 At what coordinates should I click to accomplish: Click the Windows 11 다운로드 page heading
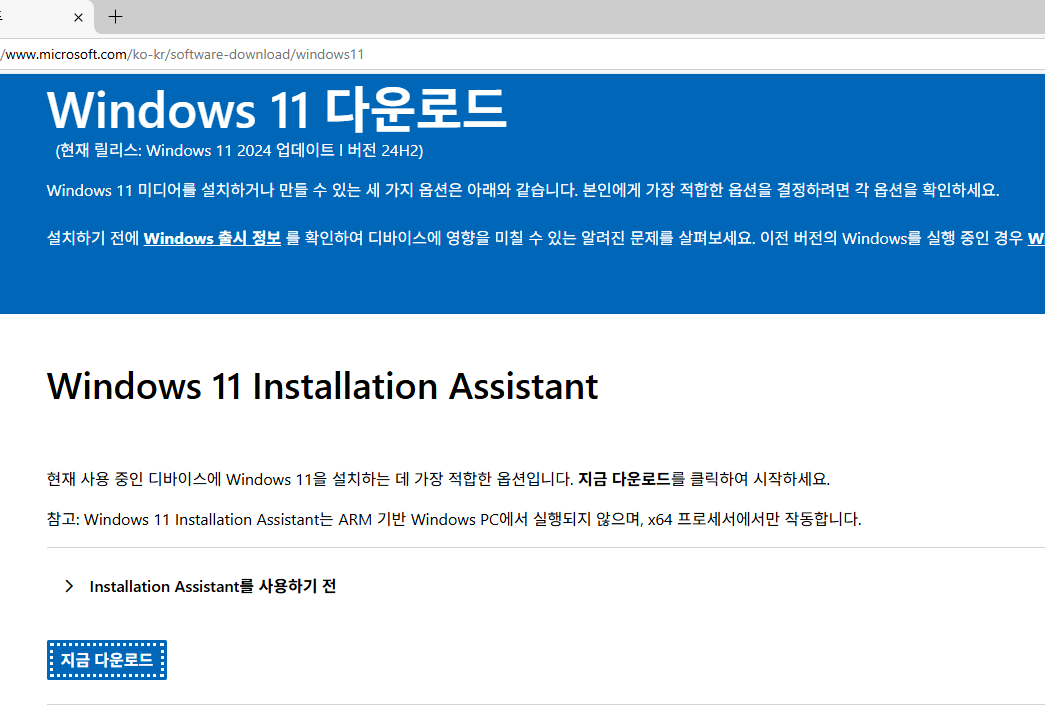tap(277, 110)
